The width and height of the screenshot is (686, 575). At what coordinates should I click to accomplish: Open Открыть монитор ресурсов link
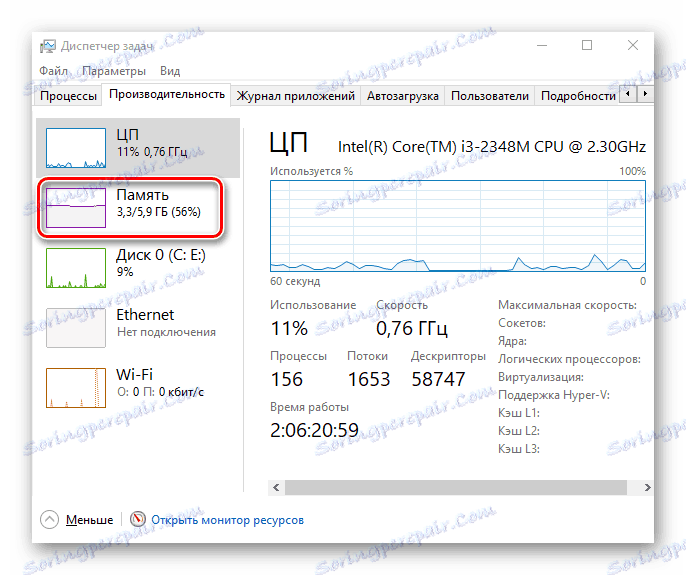pyautogui.click(x=227, y=520)
